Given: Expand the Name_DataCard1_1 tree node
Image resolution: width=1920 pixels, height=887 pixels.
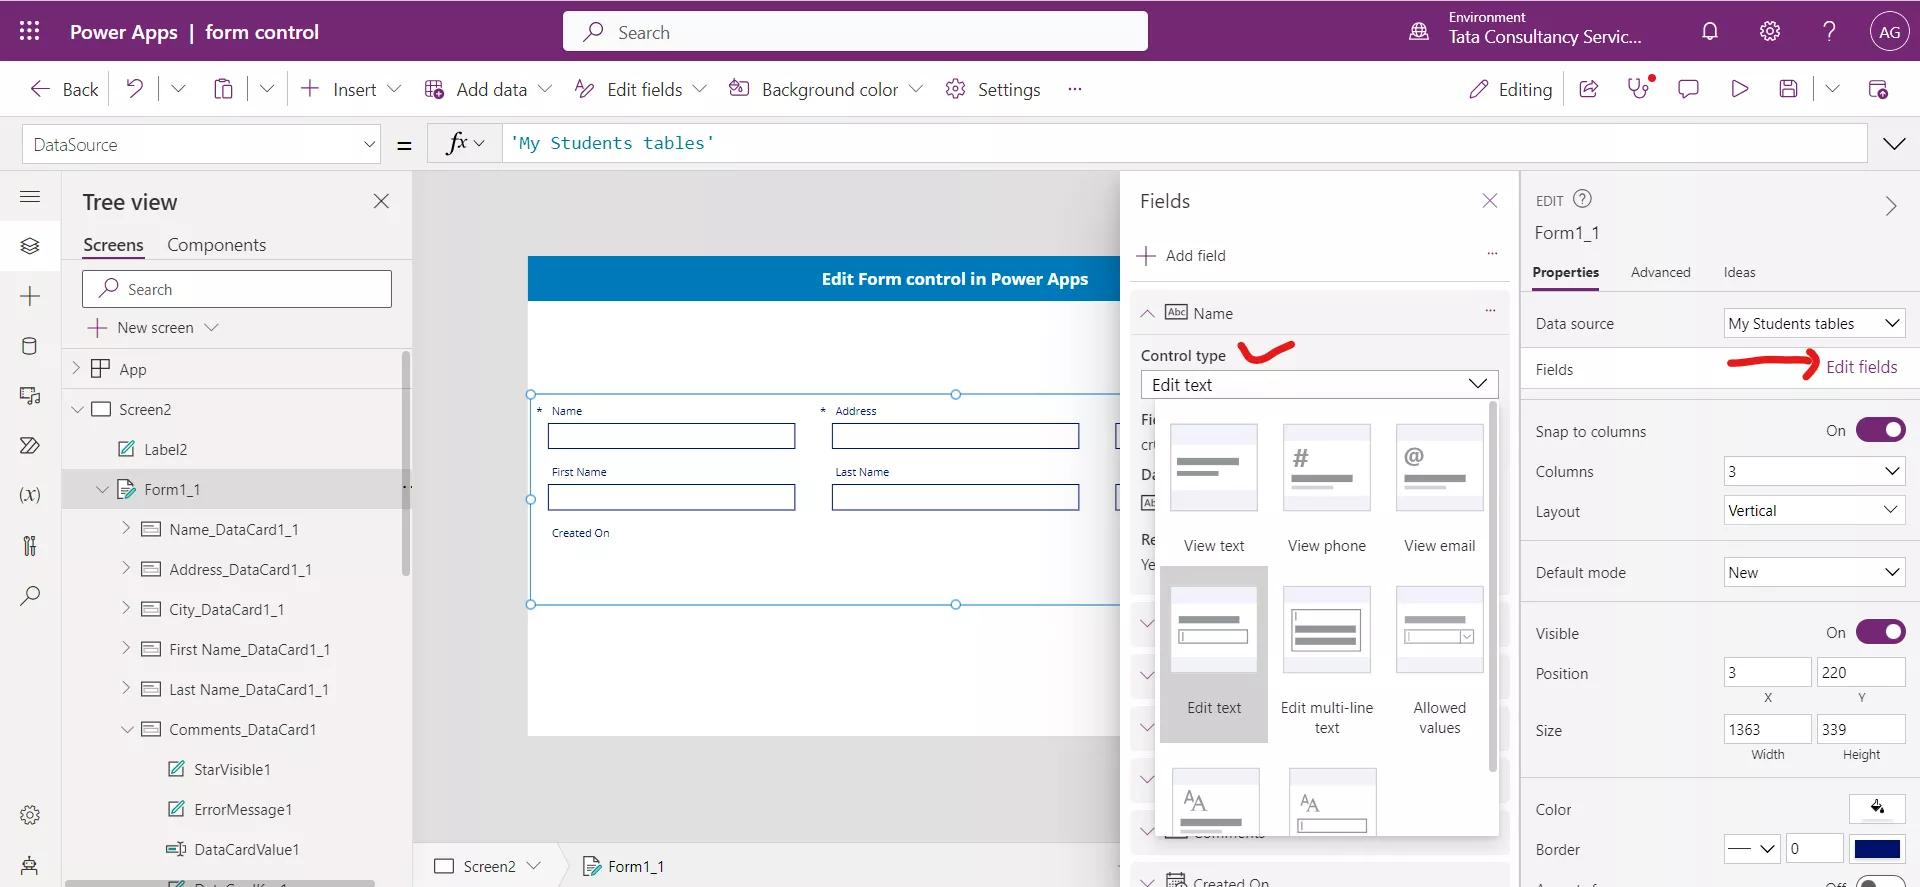Looking at the screenshot, I should 126,528.
